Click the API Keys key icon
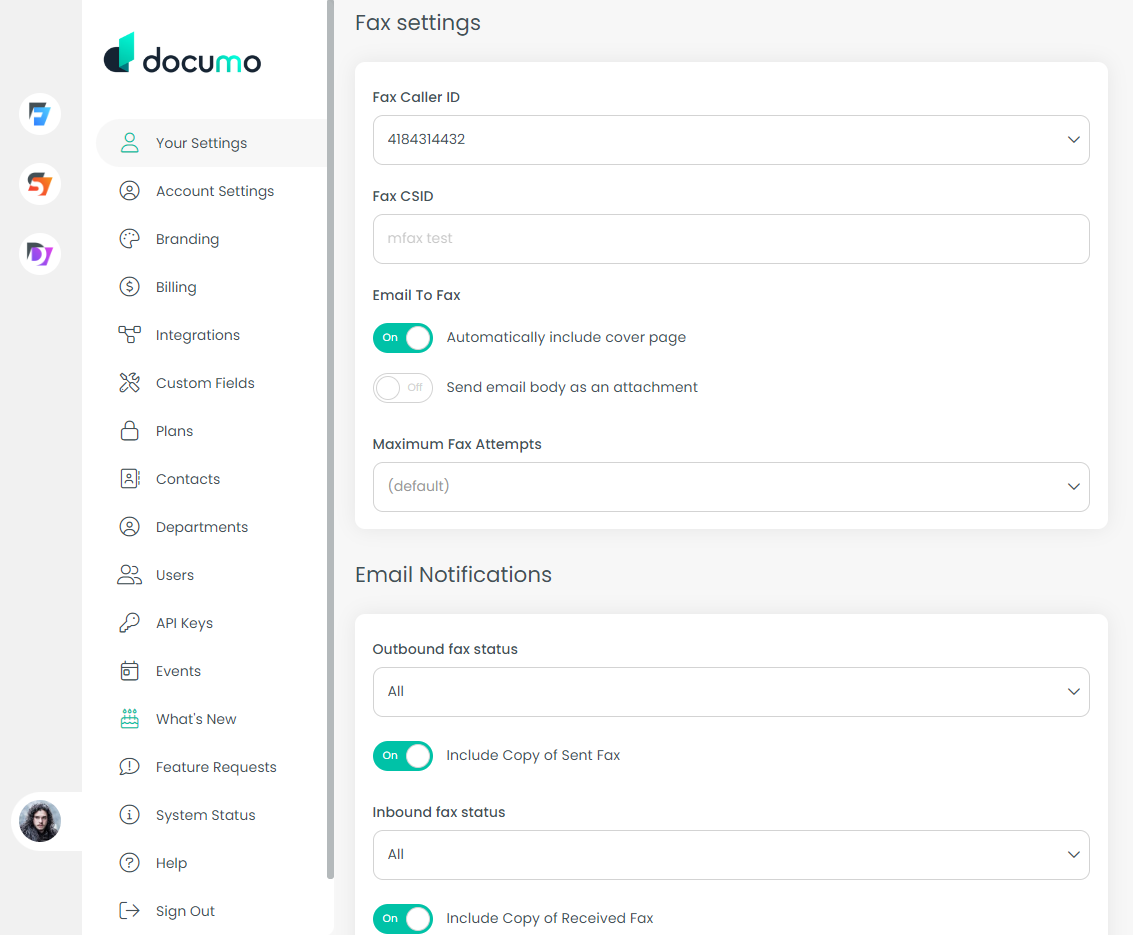 click(129, 623)
